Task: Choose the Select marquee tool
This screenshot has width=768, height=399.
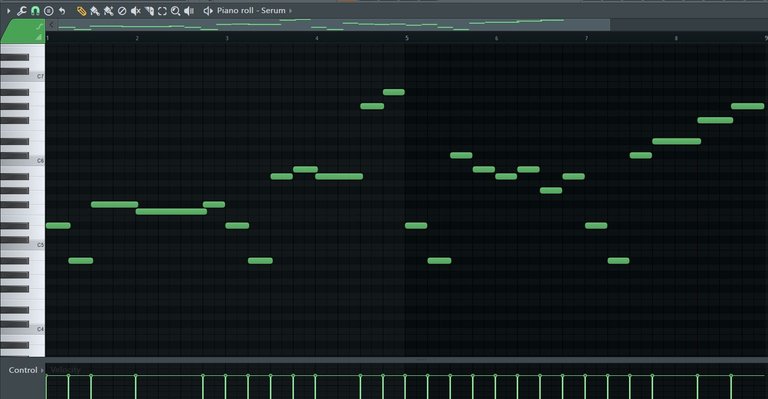Action: (x=162, y=10)
